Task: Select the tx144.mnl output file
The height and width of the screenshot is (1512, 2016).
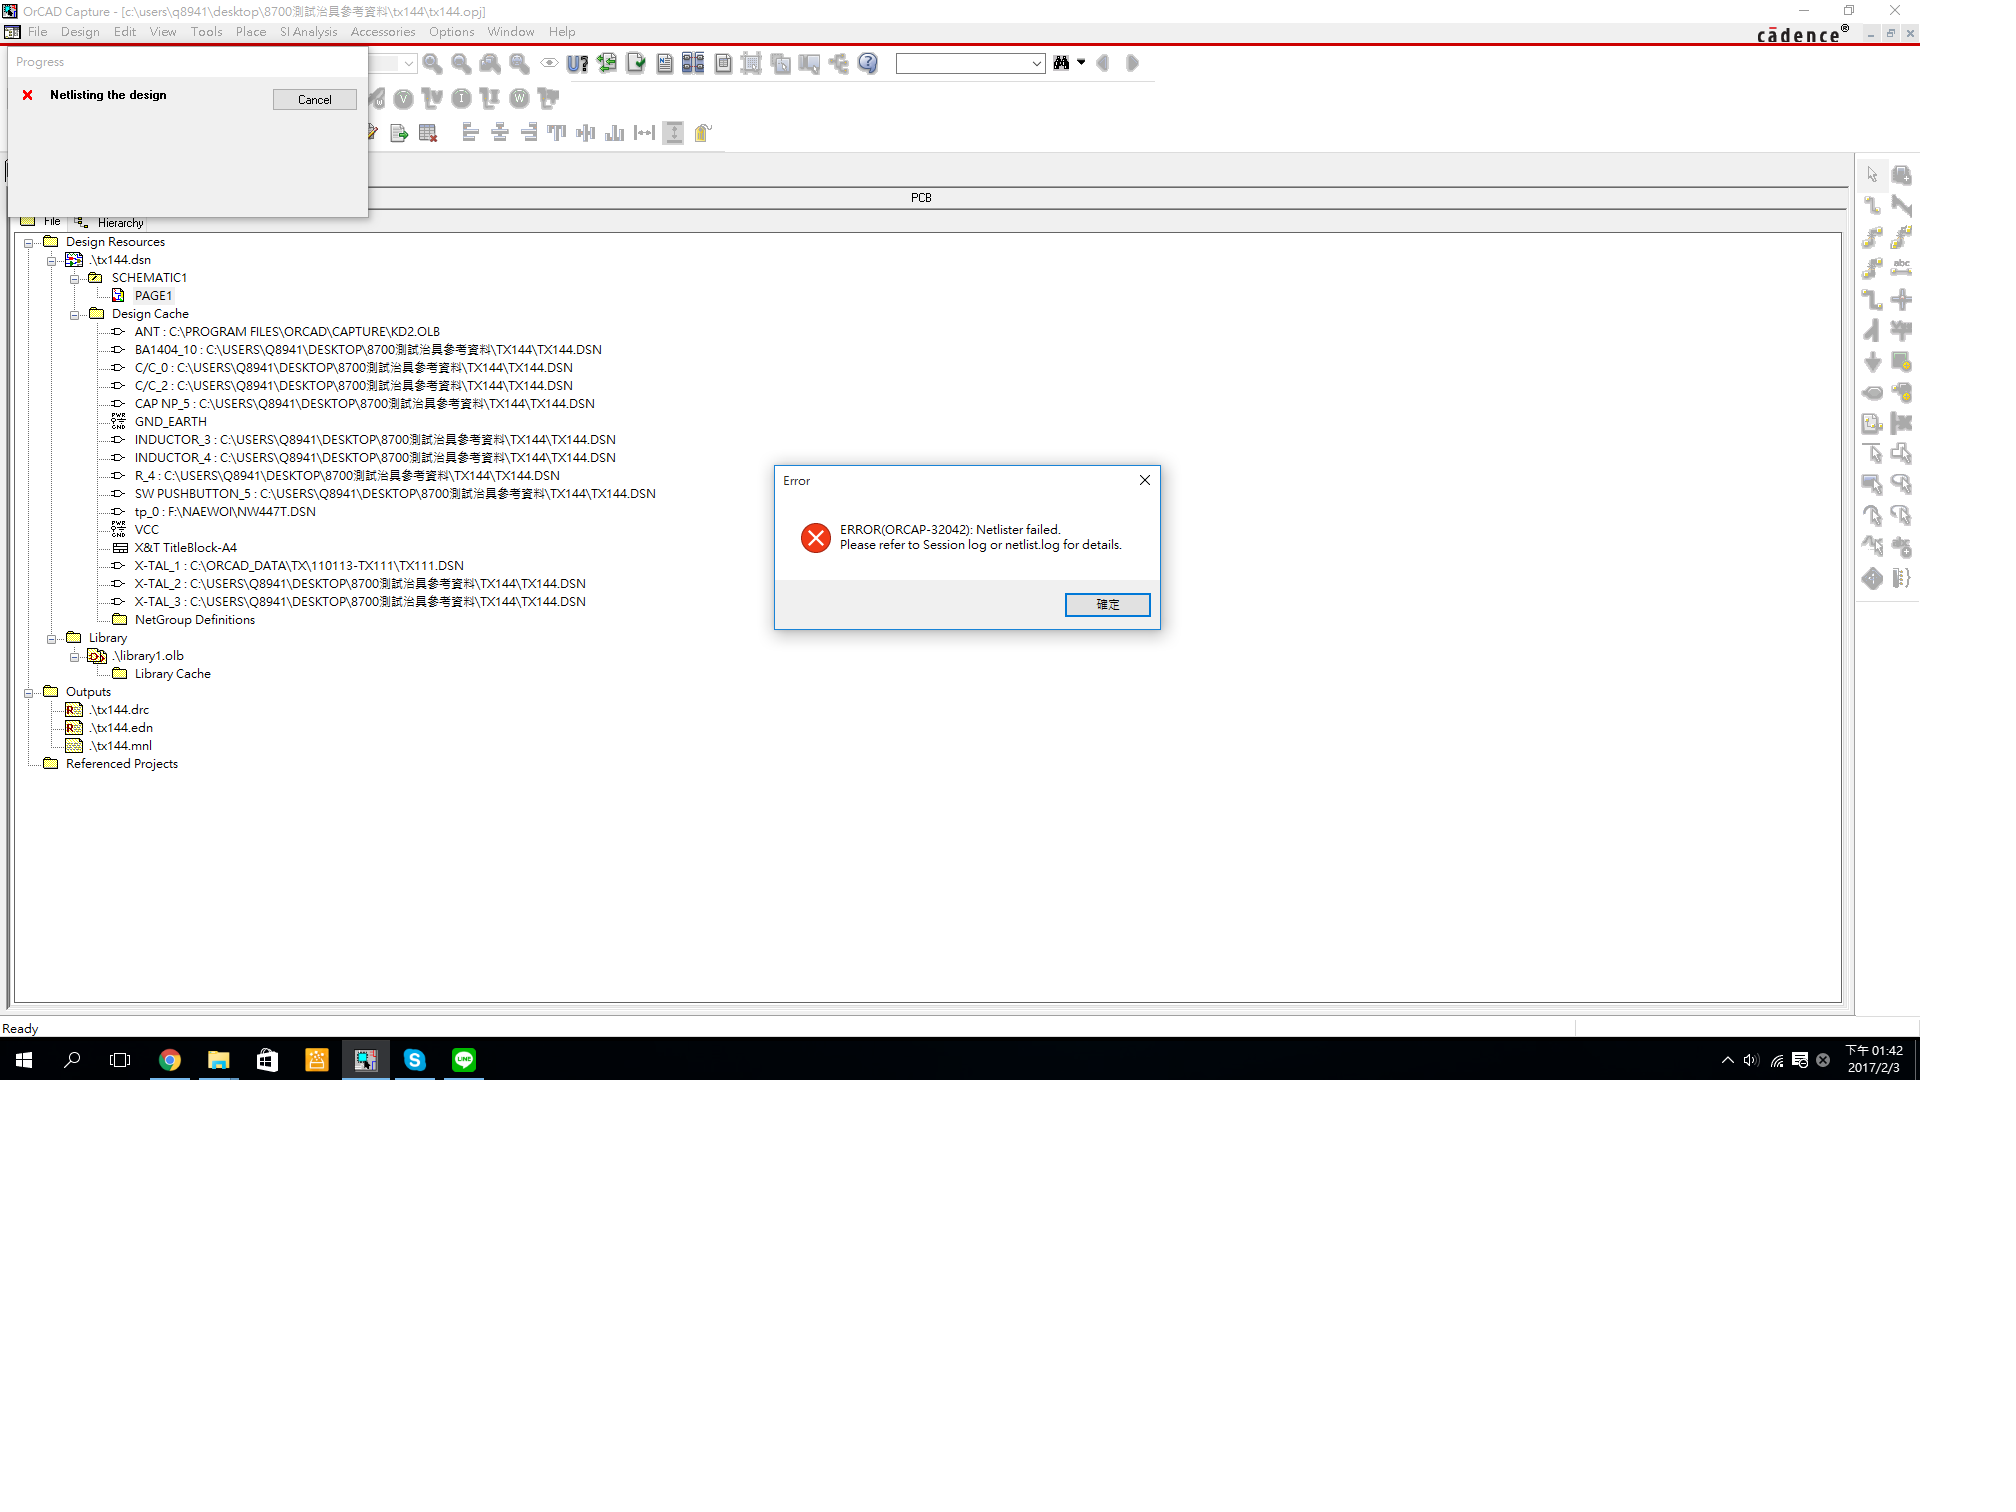Action: (121, 746)
